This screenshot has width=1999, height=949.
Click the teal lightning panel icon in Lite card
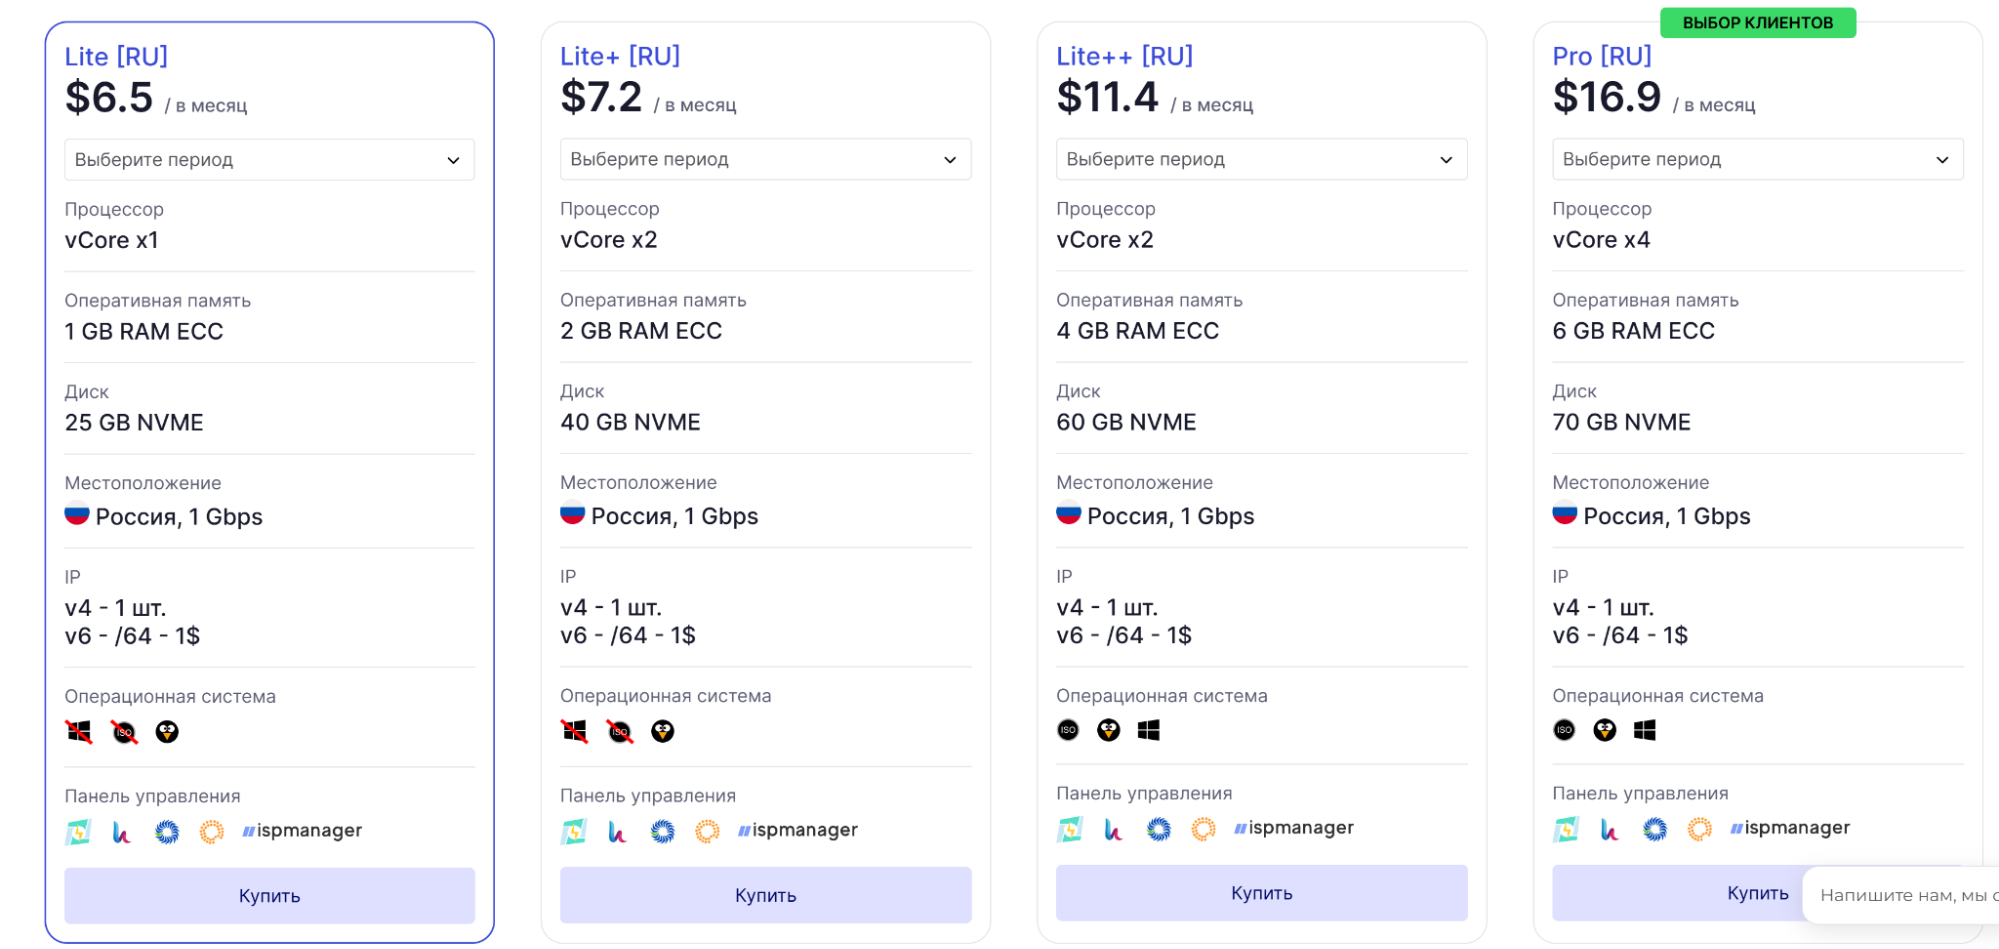[x=78, y=831]
